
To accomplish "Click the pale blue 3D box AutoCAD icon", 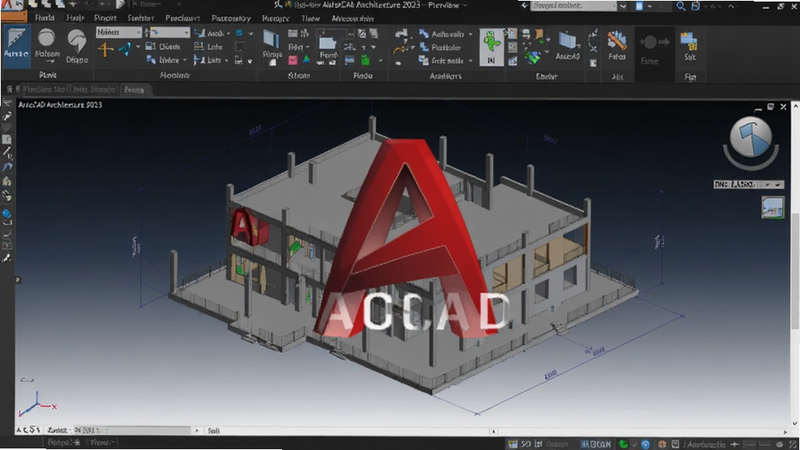I will click(x=567, y=40).
